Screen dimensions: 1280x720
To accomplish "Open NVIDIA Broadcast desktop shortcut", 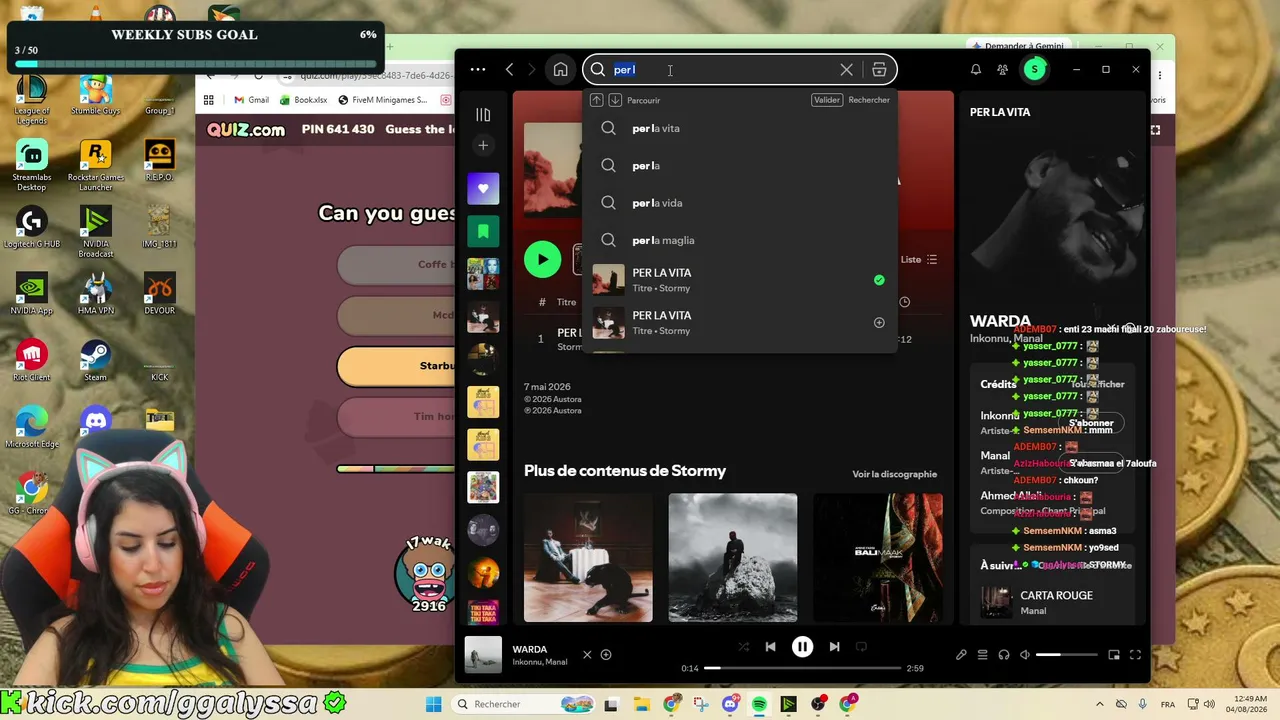I will tap(96, 232).
